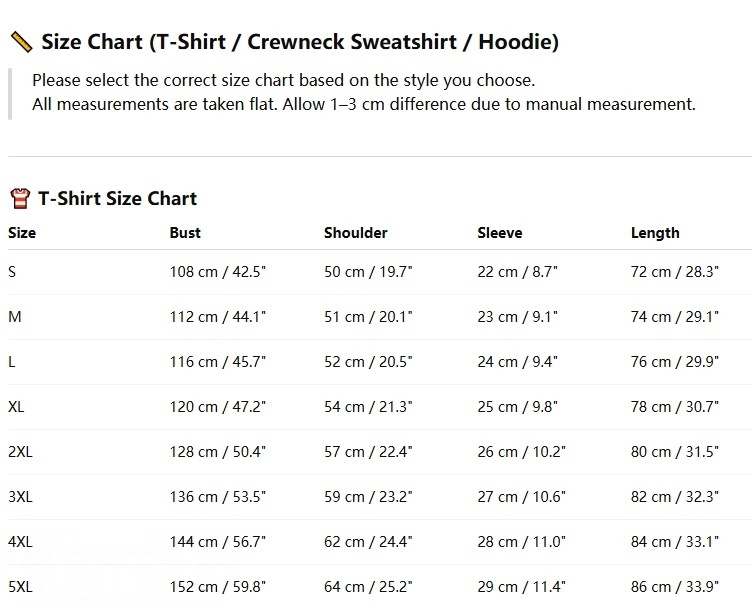Click the 4XL size row label
The image size is (752, 607).
click(20, 542)
